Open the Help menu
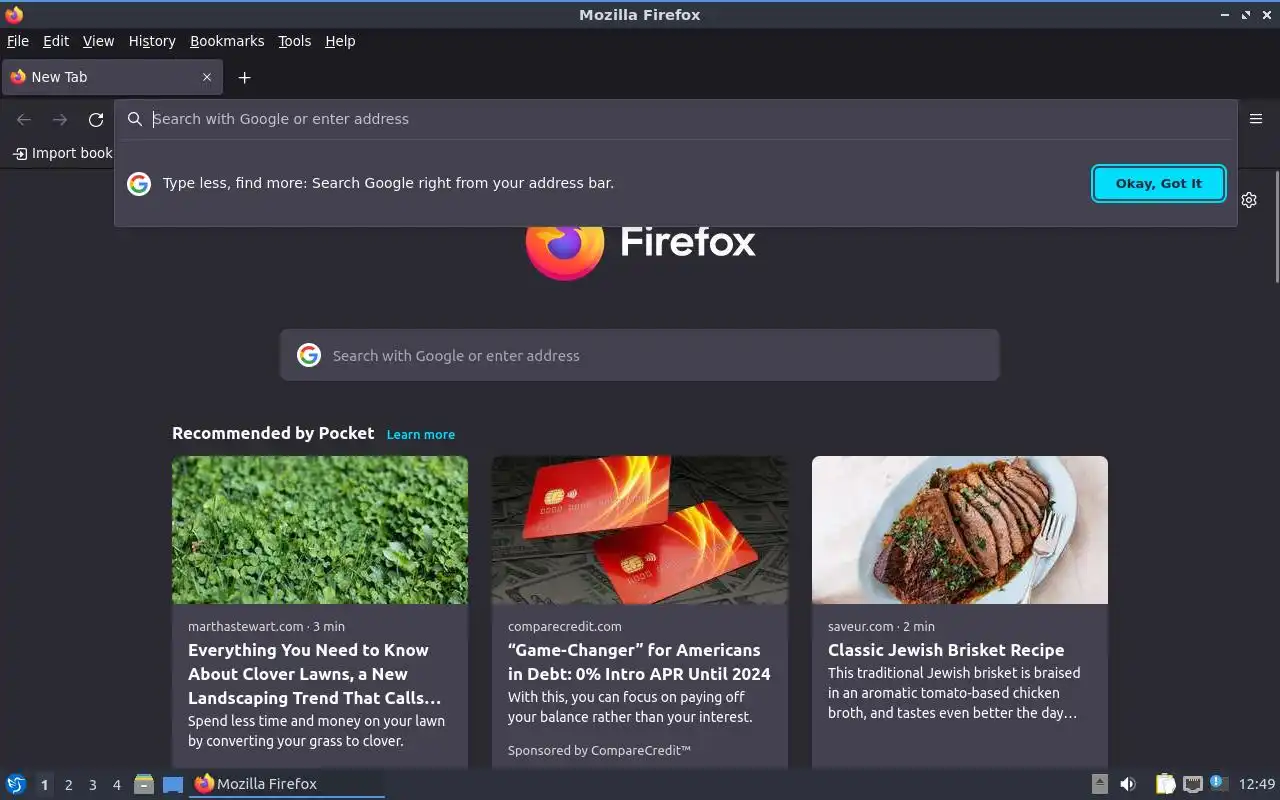The image size is (1280, 800). tap(340, 41)
